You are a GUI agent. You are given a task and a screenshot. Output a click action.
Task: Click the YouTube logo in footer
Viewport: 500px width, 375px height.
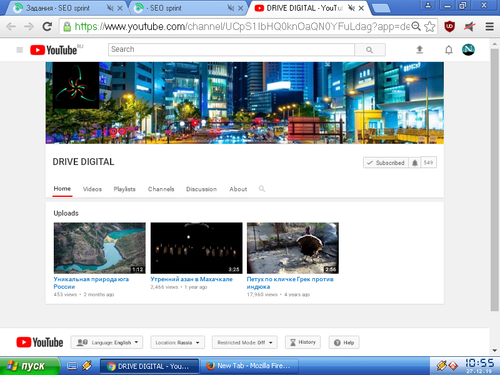click(x=40, y=342)
